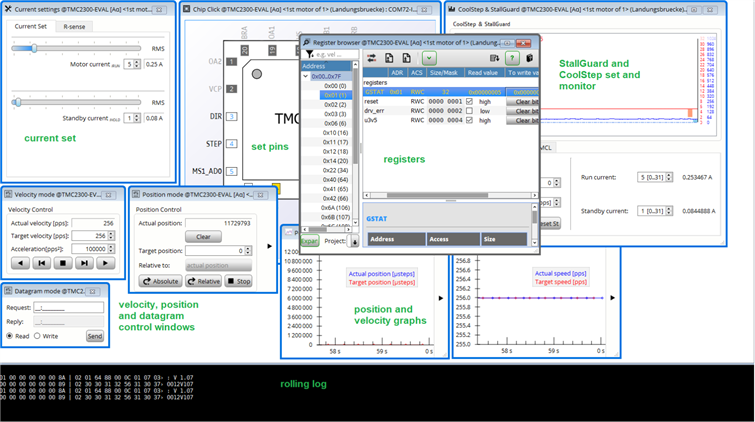
Task: Select the Current Set tab
Action: (30, 26)
